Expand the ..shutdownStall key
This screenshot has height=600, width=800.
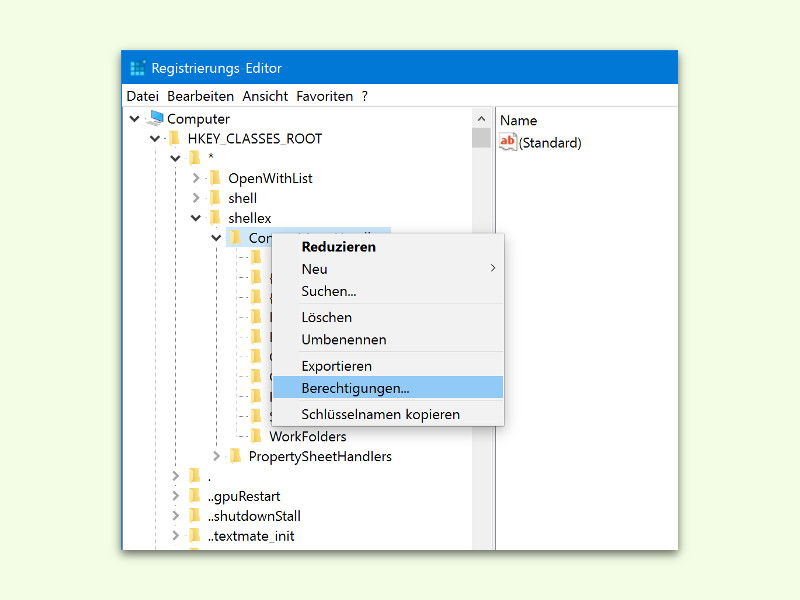coord(176,516)
